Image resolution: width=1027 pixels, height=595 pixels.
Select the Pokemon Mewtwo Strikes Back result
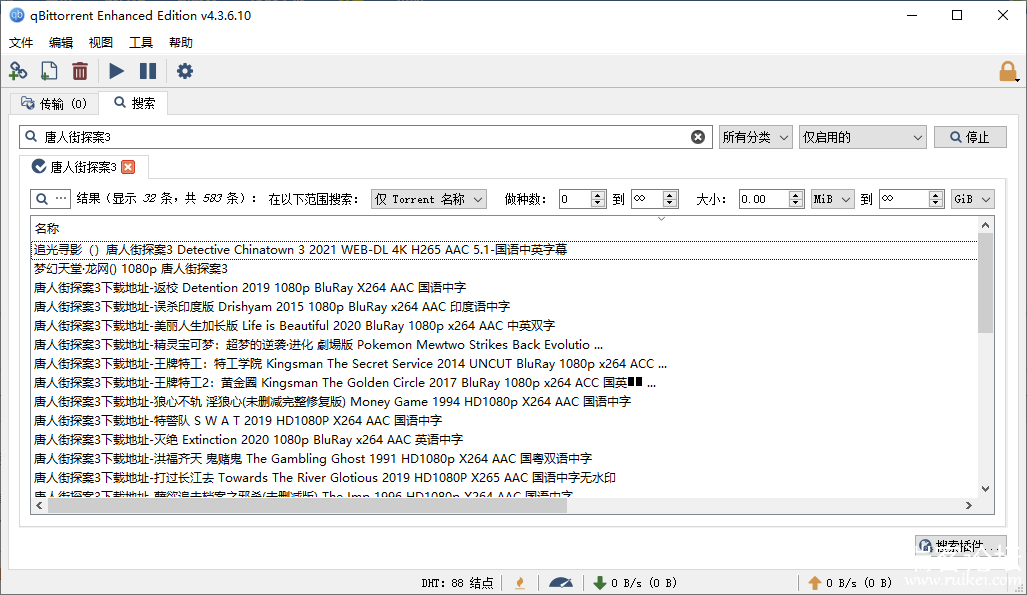tap(504, 345)
